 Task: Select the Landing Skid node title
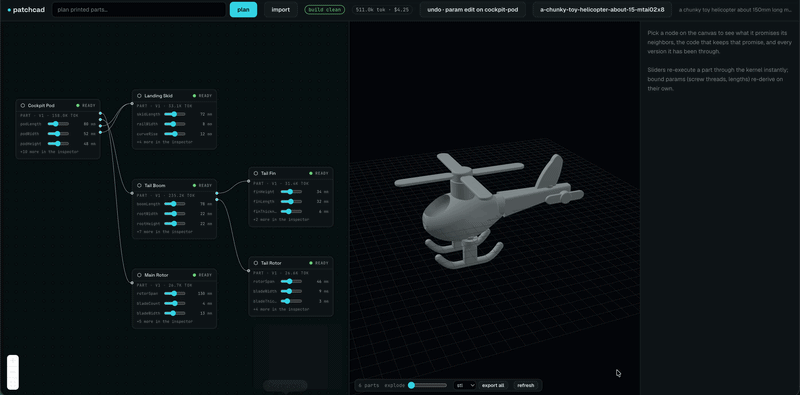coord(158,95)
